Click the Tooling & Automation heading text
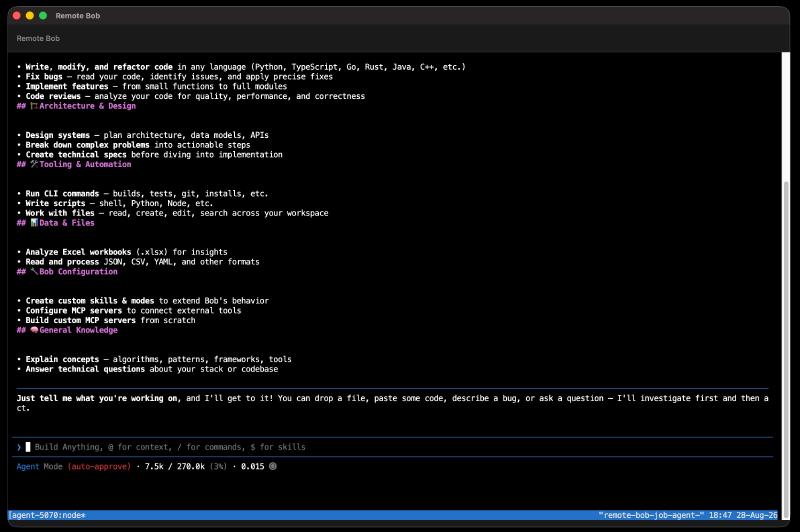 85,164
